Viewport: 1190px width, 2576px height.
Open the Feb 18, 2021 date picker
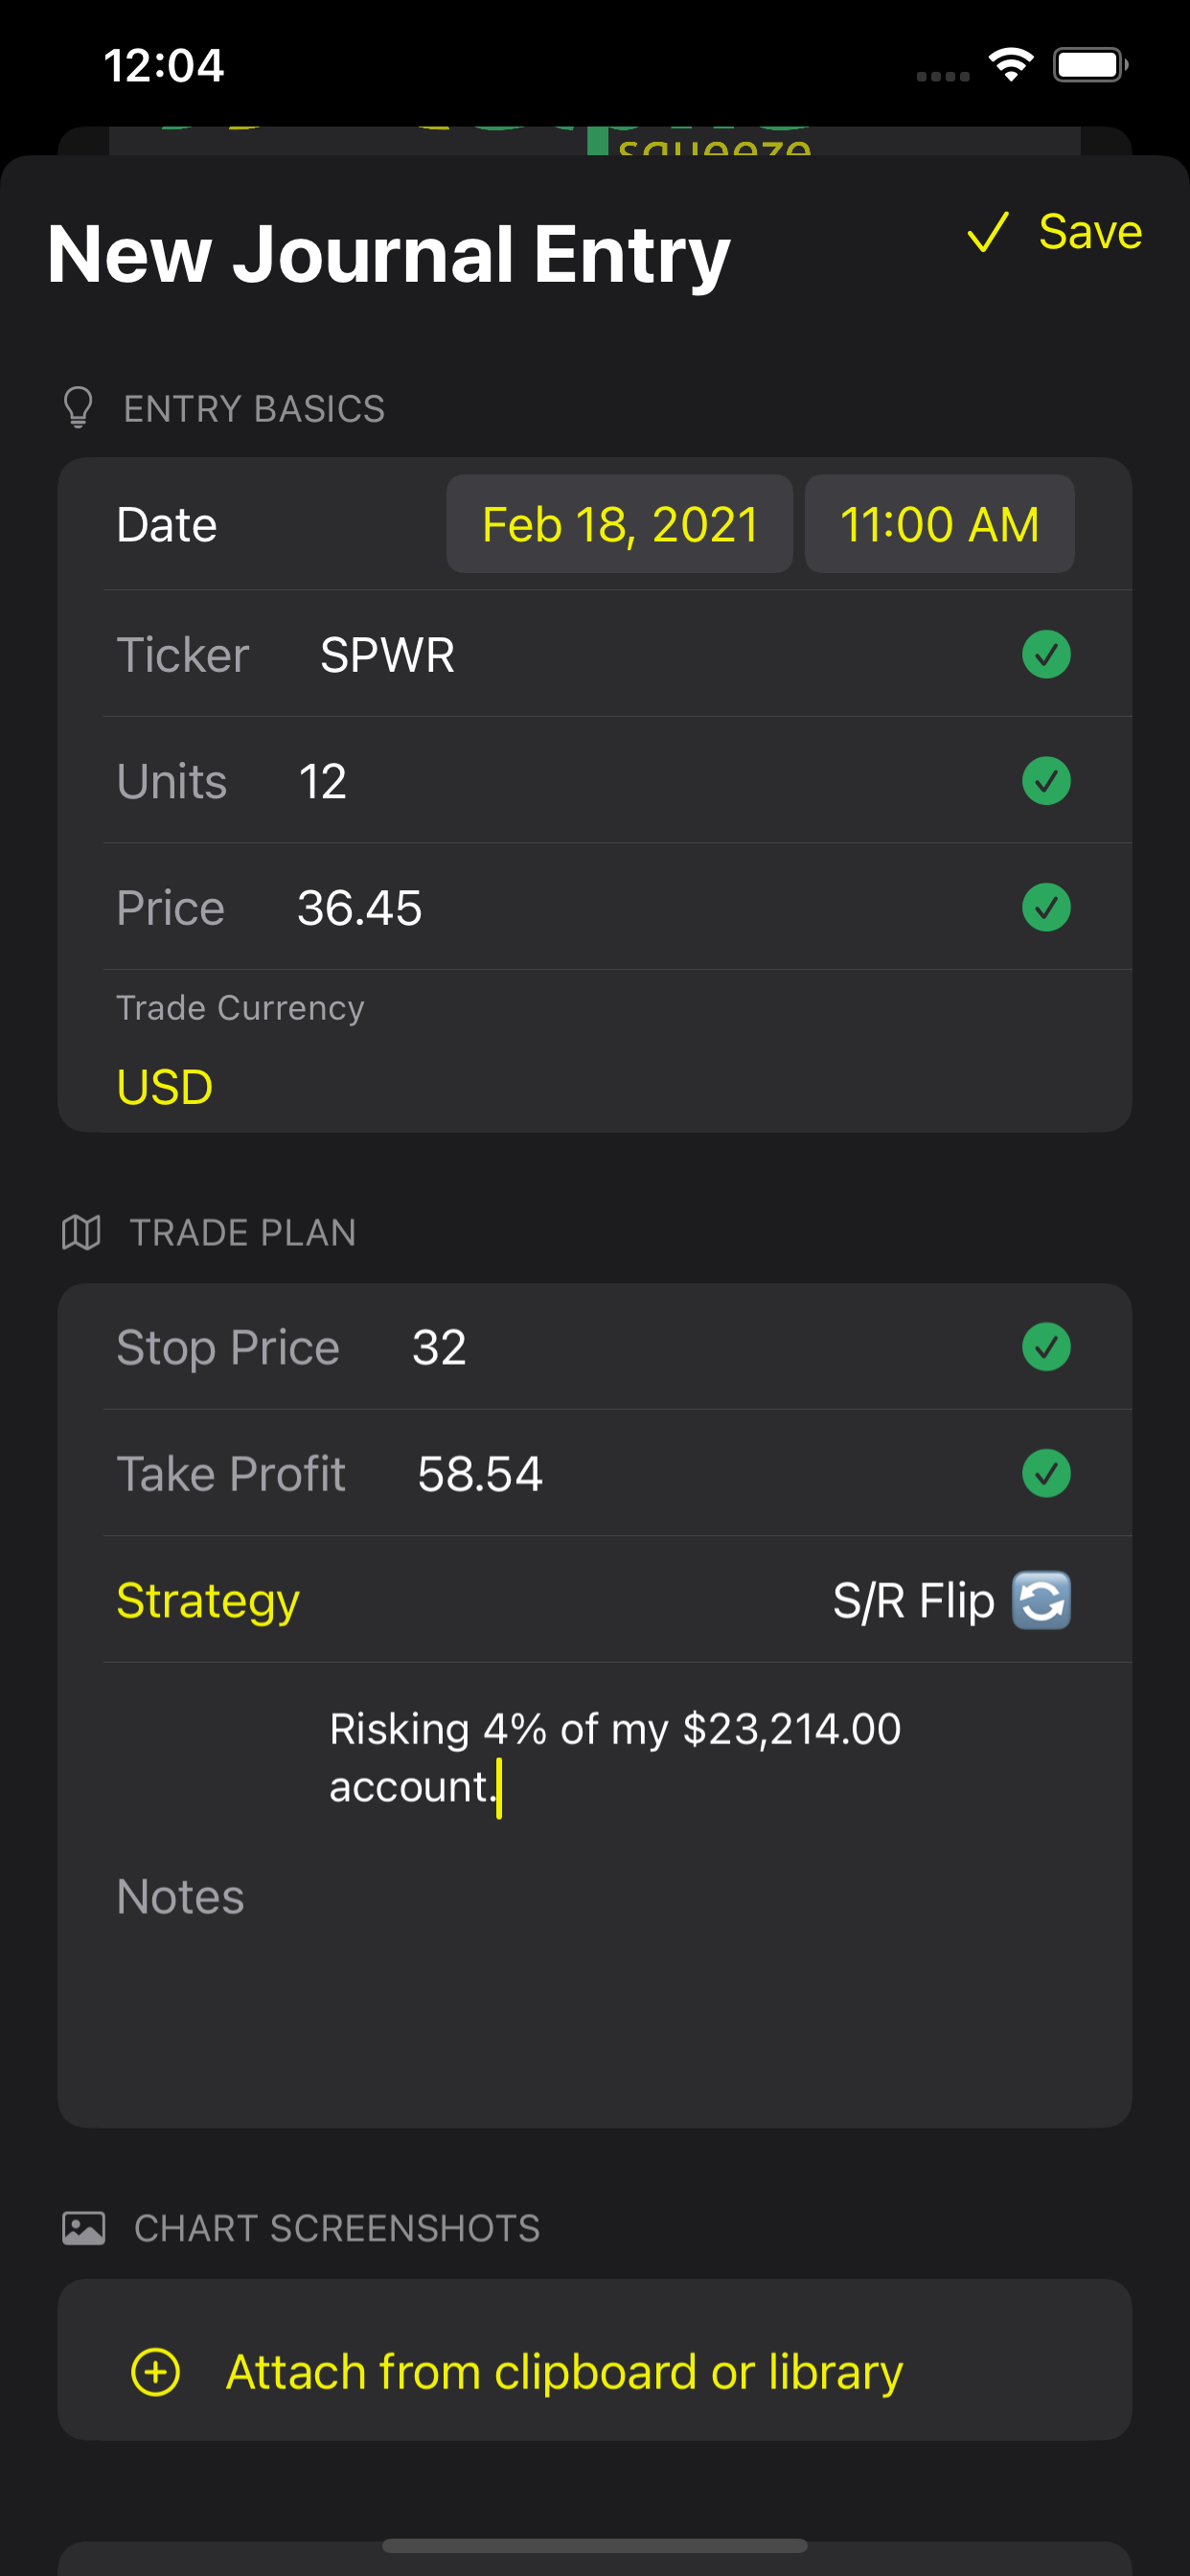620,524
